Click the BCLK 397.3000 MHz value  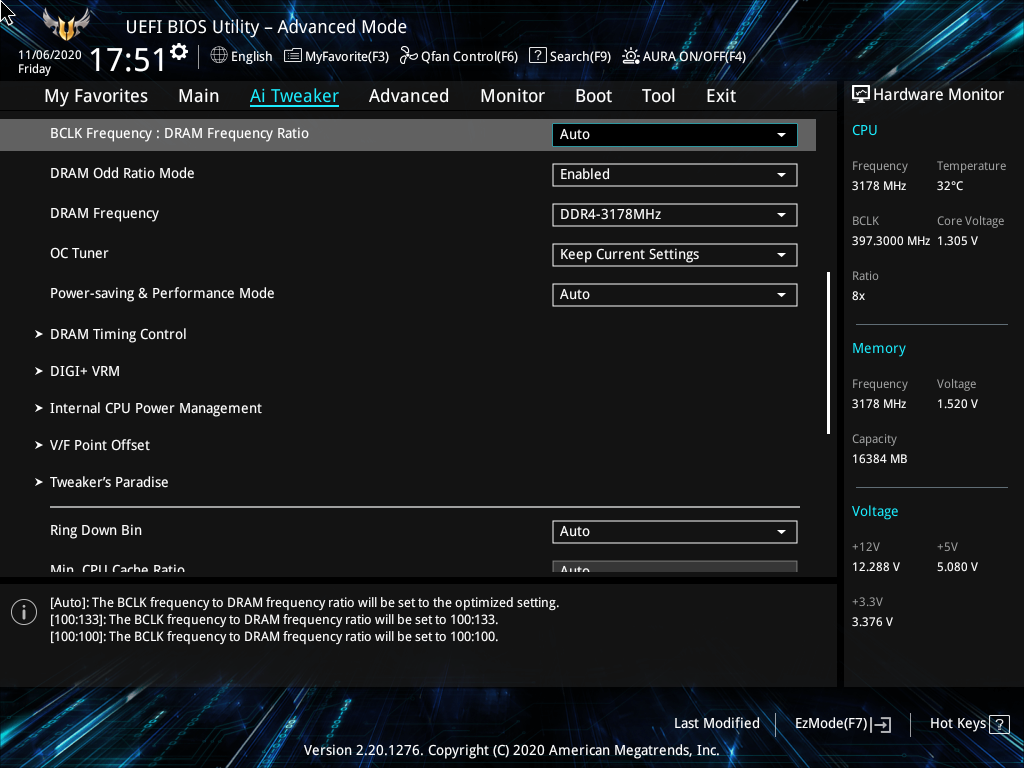click(x=891, y=241)
